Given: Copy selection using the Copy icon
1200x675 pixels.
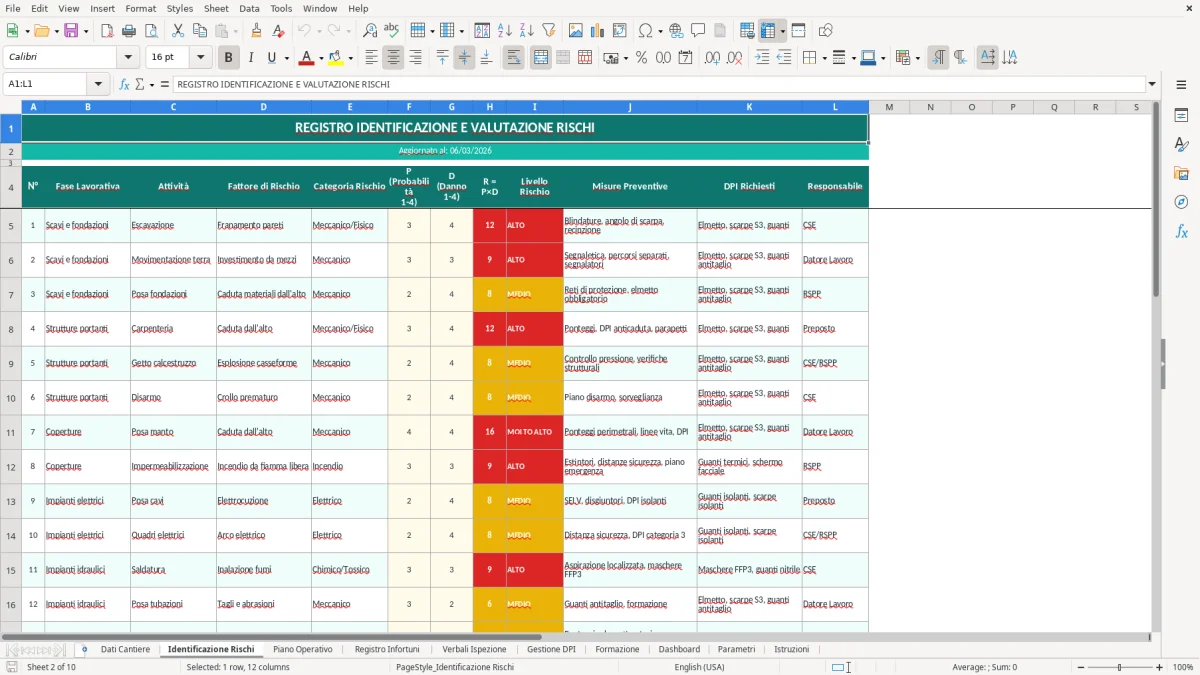Looking at the screenshot, I should click(x=199, y=31).
